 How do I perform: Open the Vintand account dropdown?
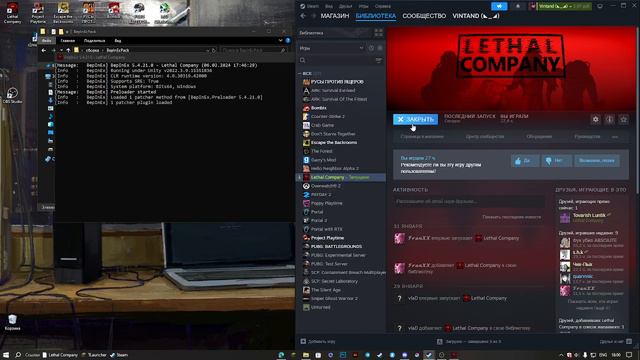(x=564, y=6)
